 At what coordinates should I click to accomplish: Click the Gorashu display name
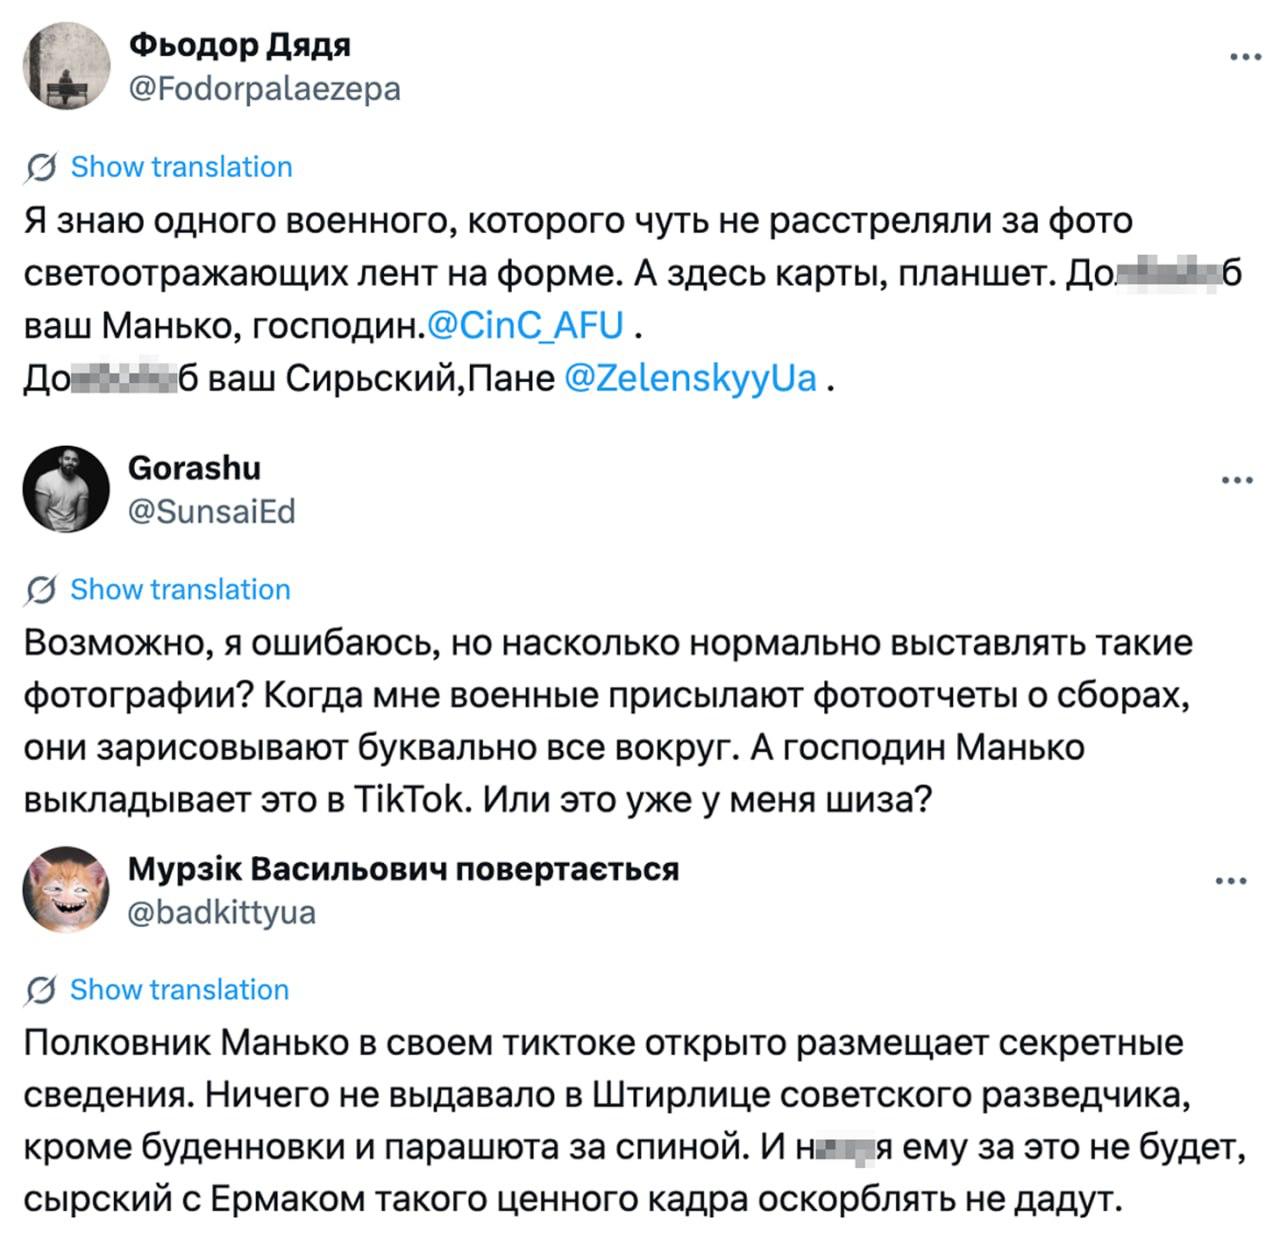click(x=195, y=468)
